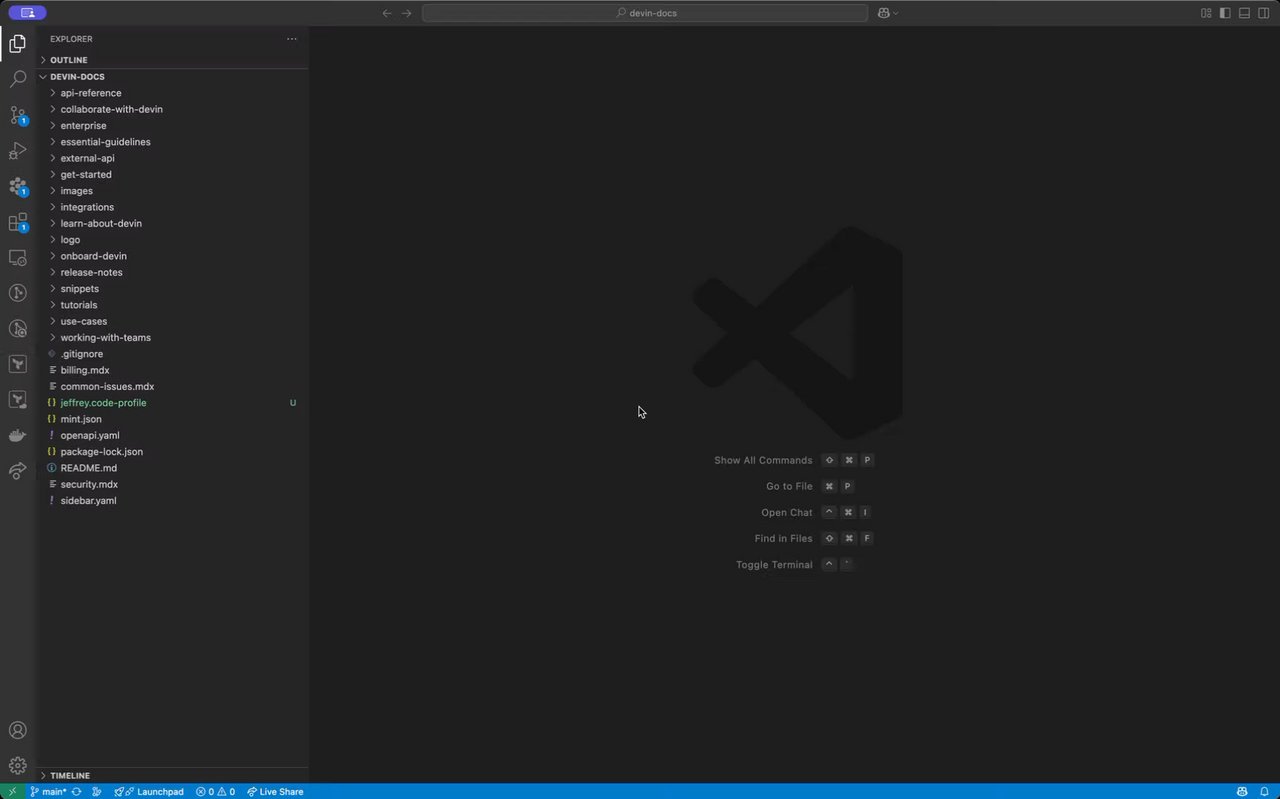
Task: Expand the tutorials folder
Action: 173,305
